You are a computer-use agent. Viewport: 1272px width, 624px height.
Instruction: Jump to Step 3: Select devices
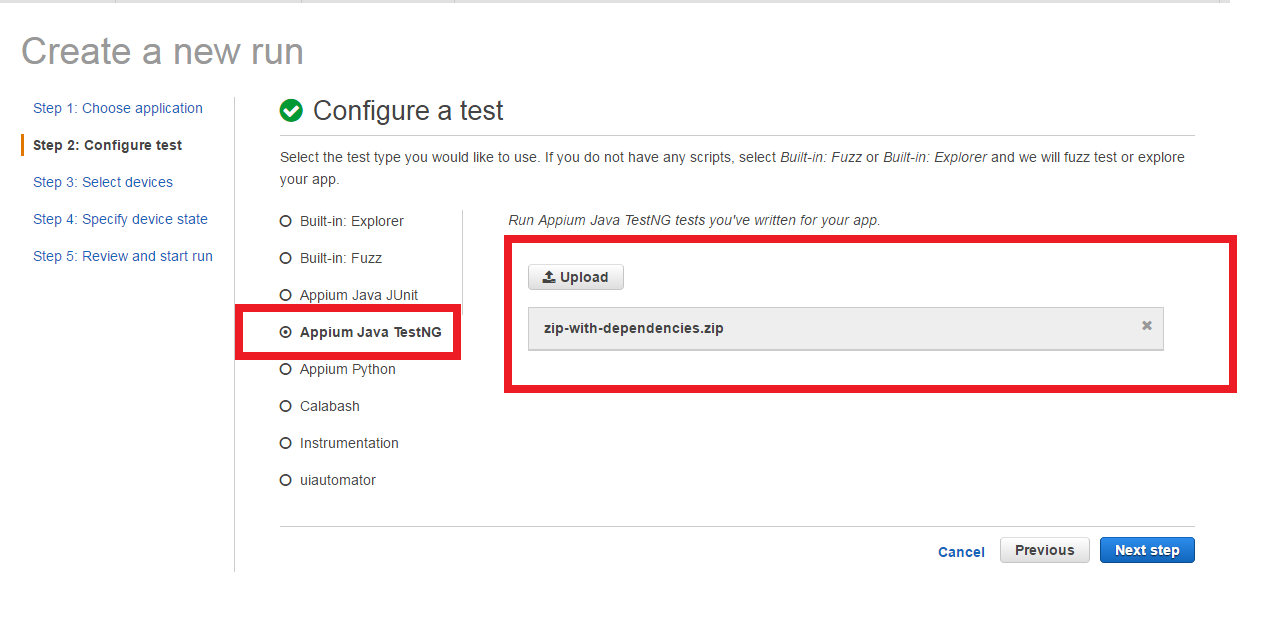click(103, 182)
